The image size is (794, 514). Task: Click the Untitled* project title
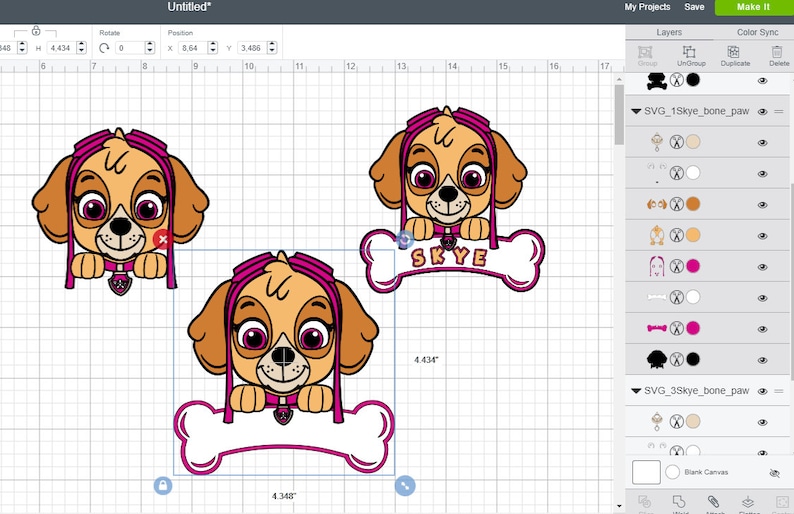click(189, 7)
